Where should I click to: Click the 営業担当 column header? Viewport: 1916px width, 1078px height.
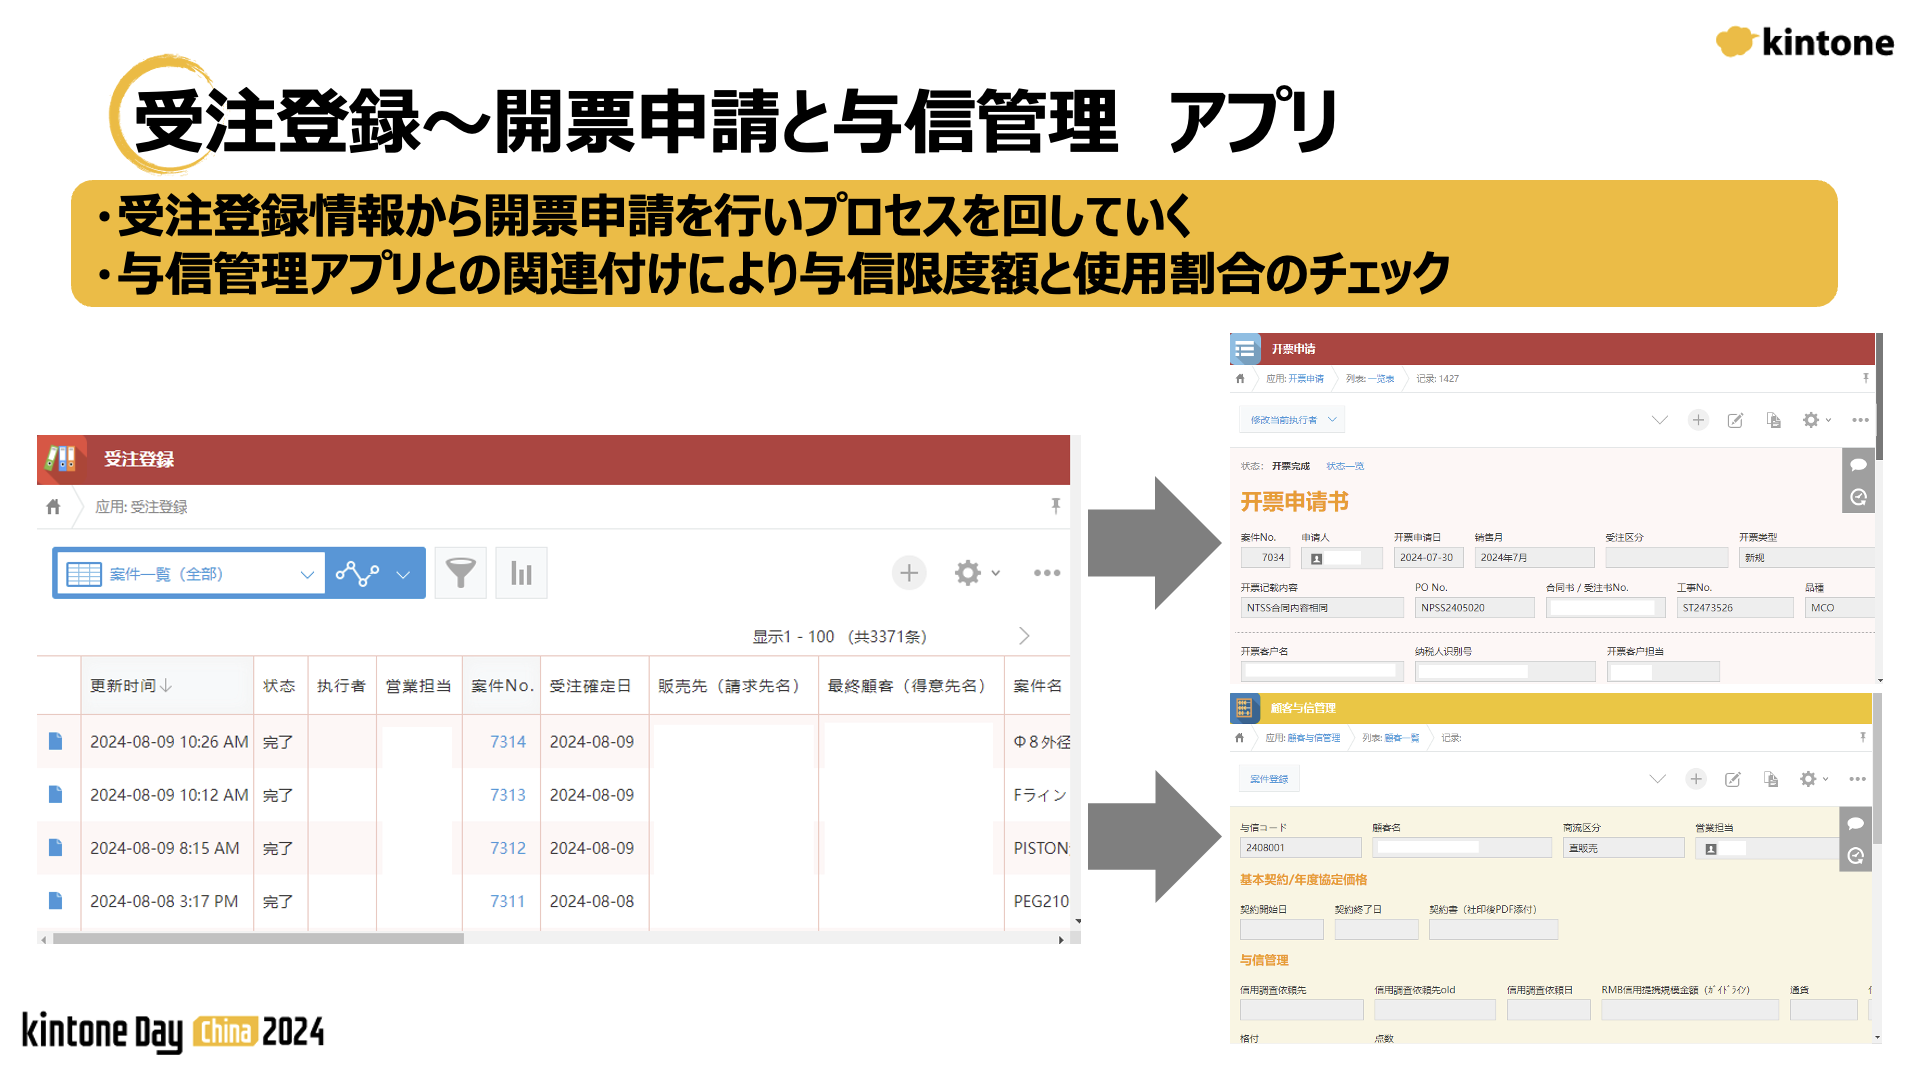418,685
